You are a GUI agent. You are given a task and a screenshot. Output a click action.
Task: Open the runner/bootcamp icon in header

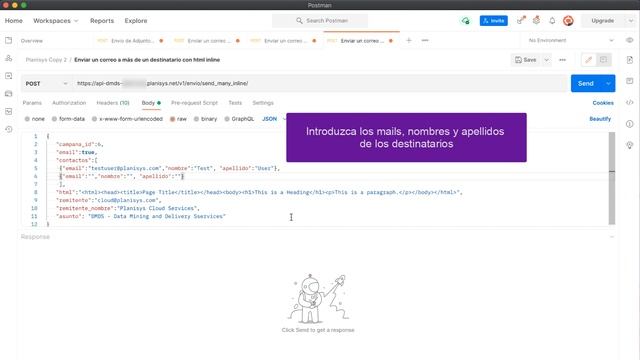536,20
